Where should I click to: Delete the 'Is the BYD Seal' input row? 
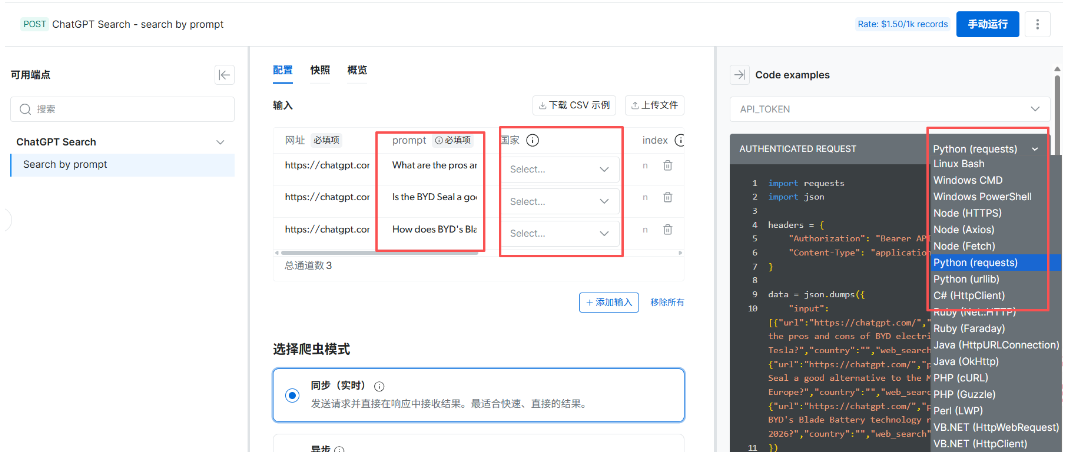[668, 197]
